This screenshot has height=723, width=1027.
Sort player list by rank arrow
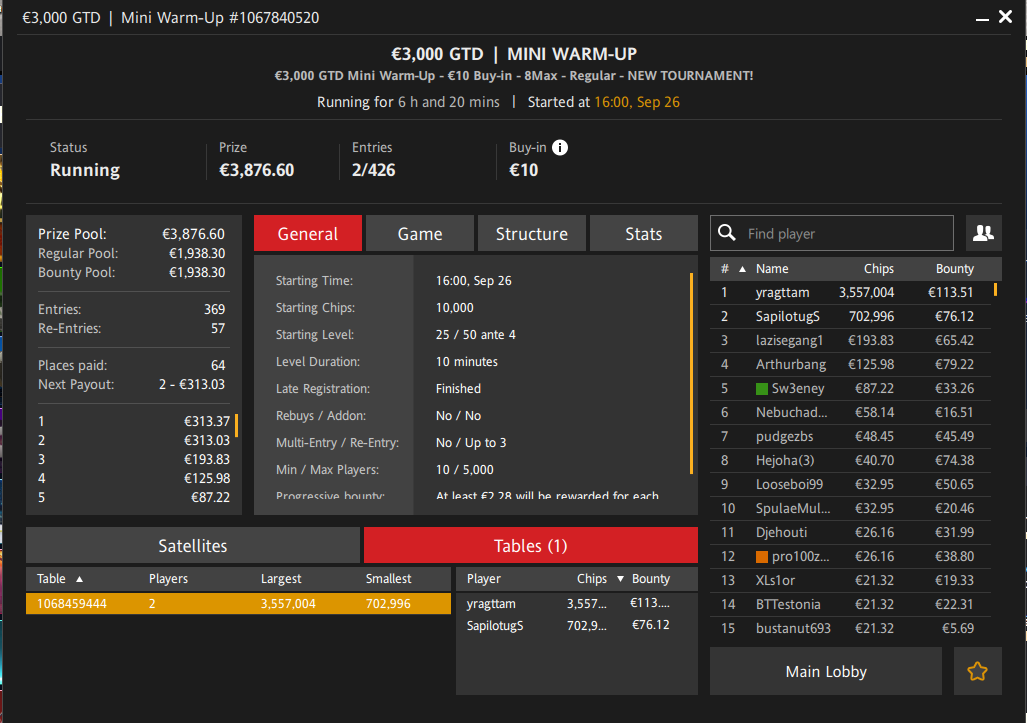(x=742, y=269)
